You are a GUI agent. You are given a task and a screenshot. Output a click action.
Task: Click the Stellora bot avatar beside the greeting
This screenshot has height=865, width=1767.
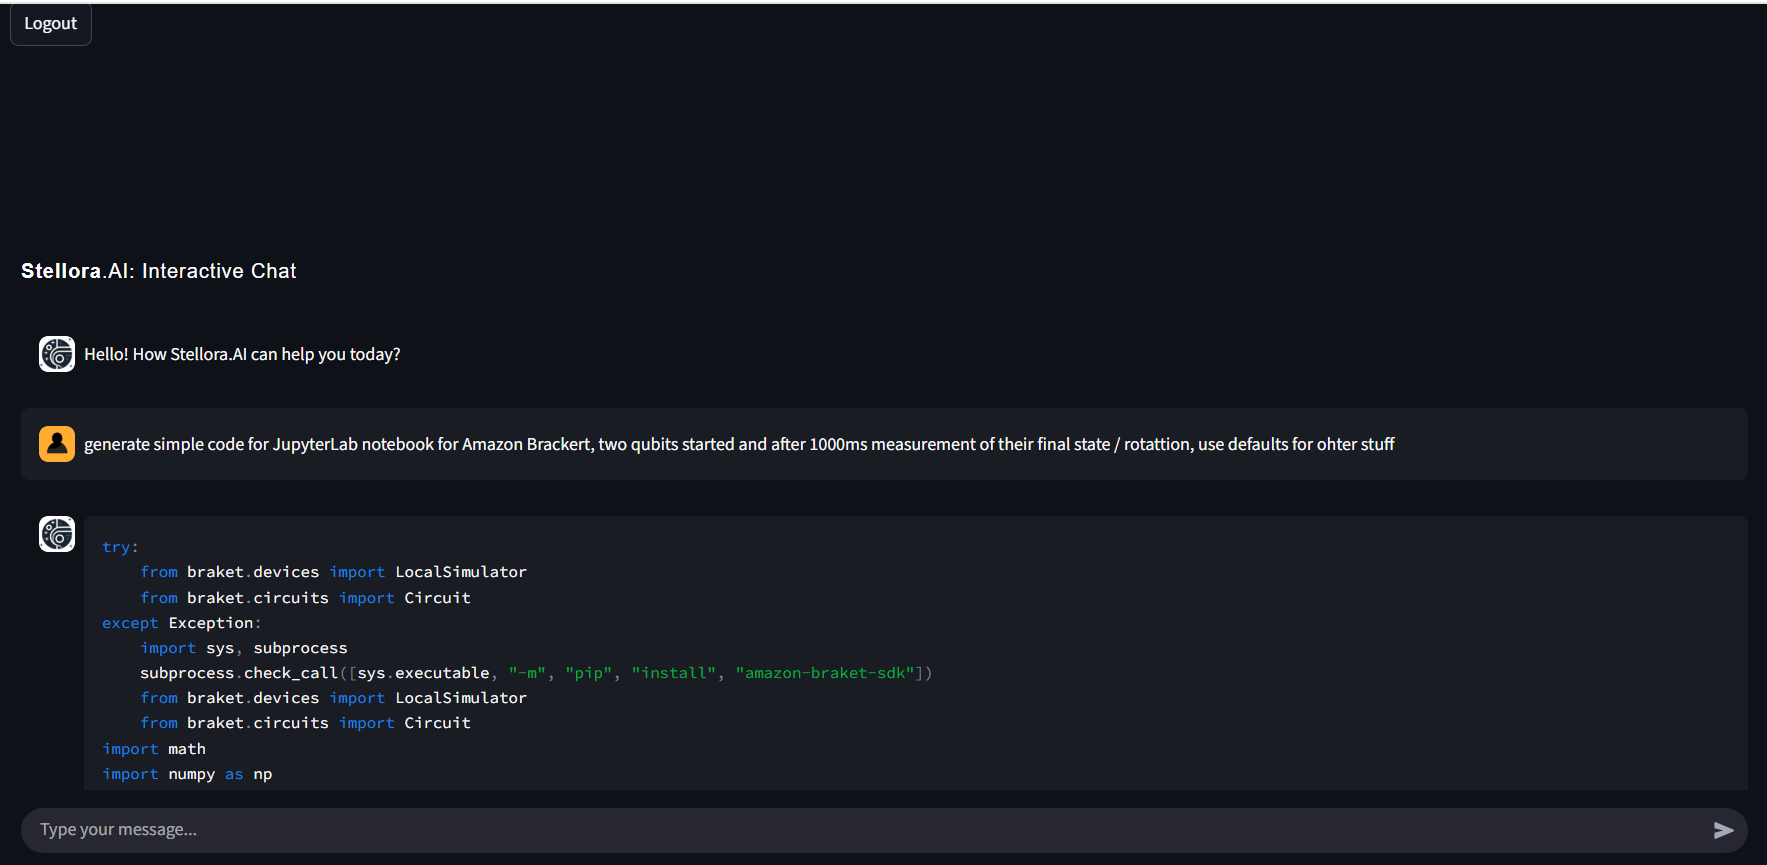pyautogui.click(x=57, y=354)
